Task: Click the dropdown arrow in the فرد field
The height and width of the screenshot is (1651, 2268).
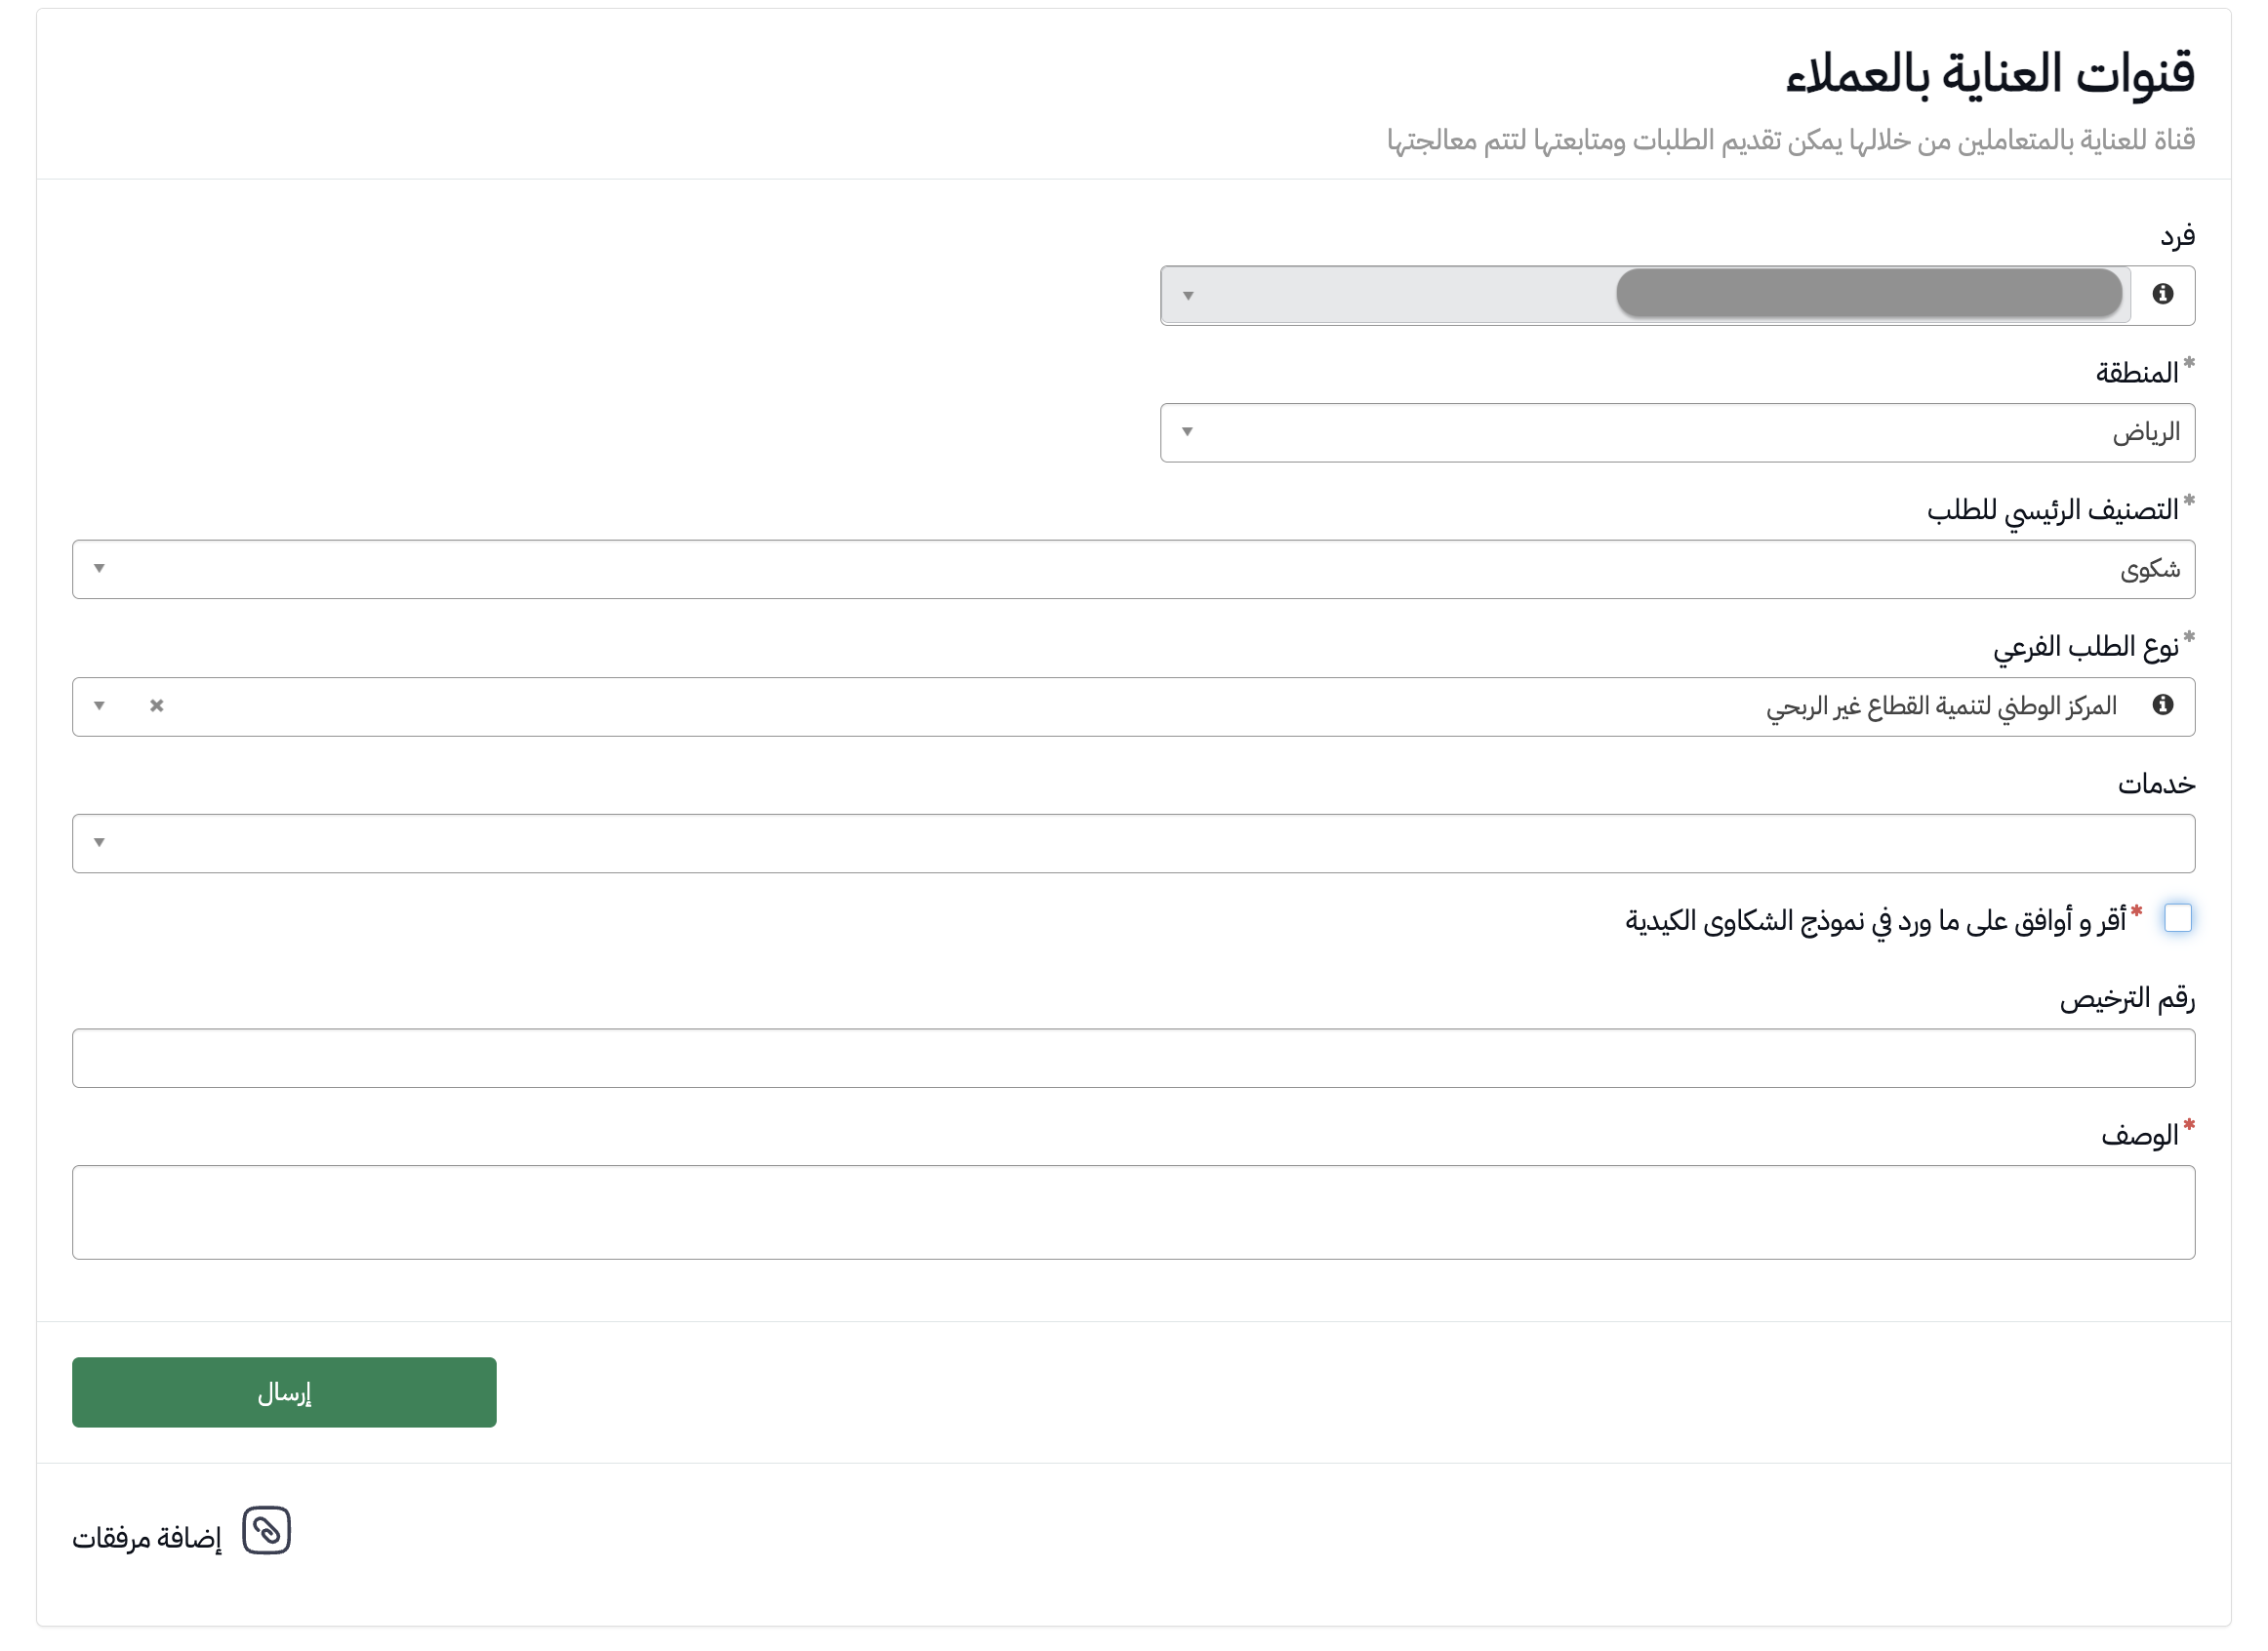Action: click(1188, 294)
